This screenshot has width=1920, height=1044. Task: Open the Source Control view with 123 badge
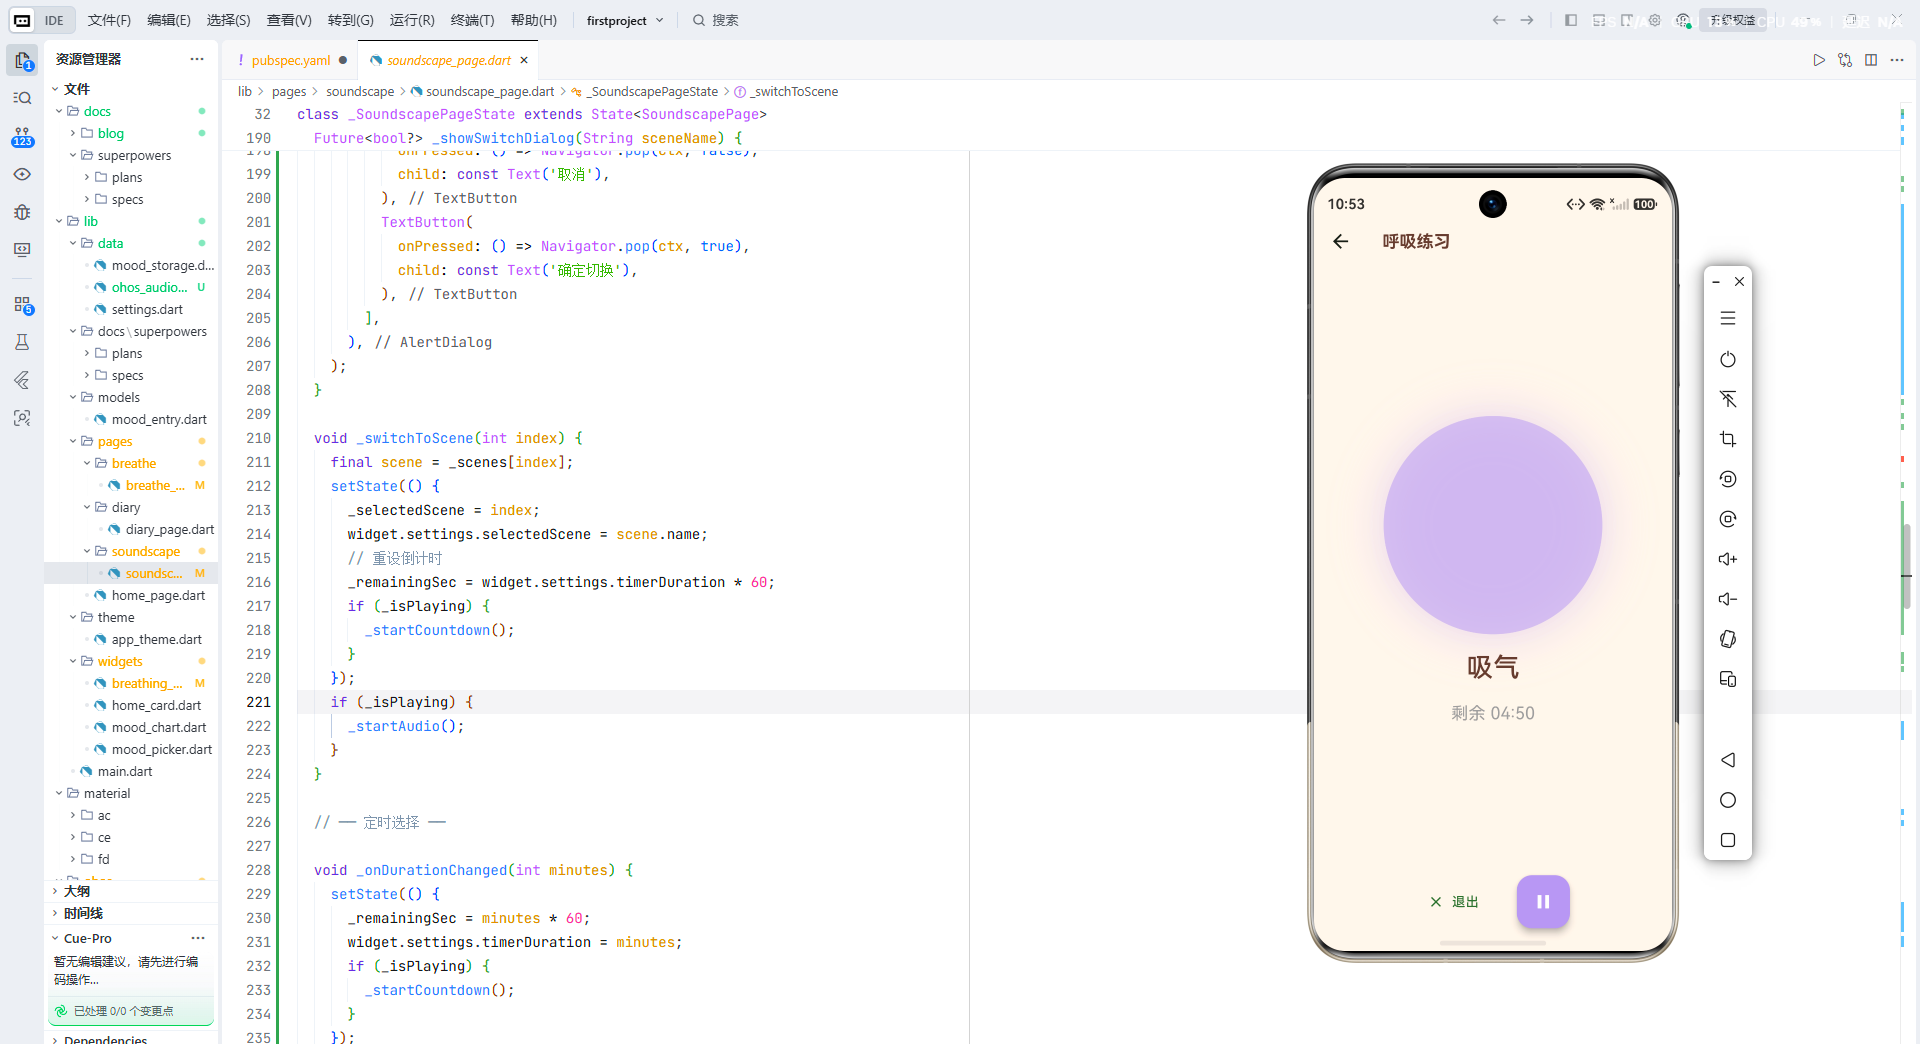(22, 137)
